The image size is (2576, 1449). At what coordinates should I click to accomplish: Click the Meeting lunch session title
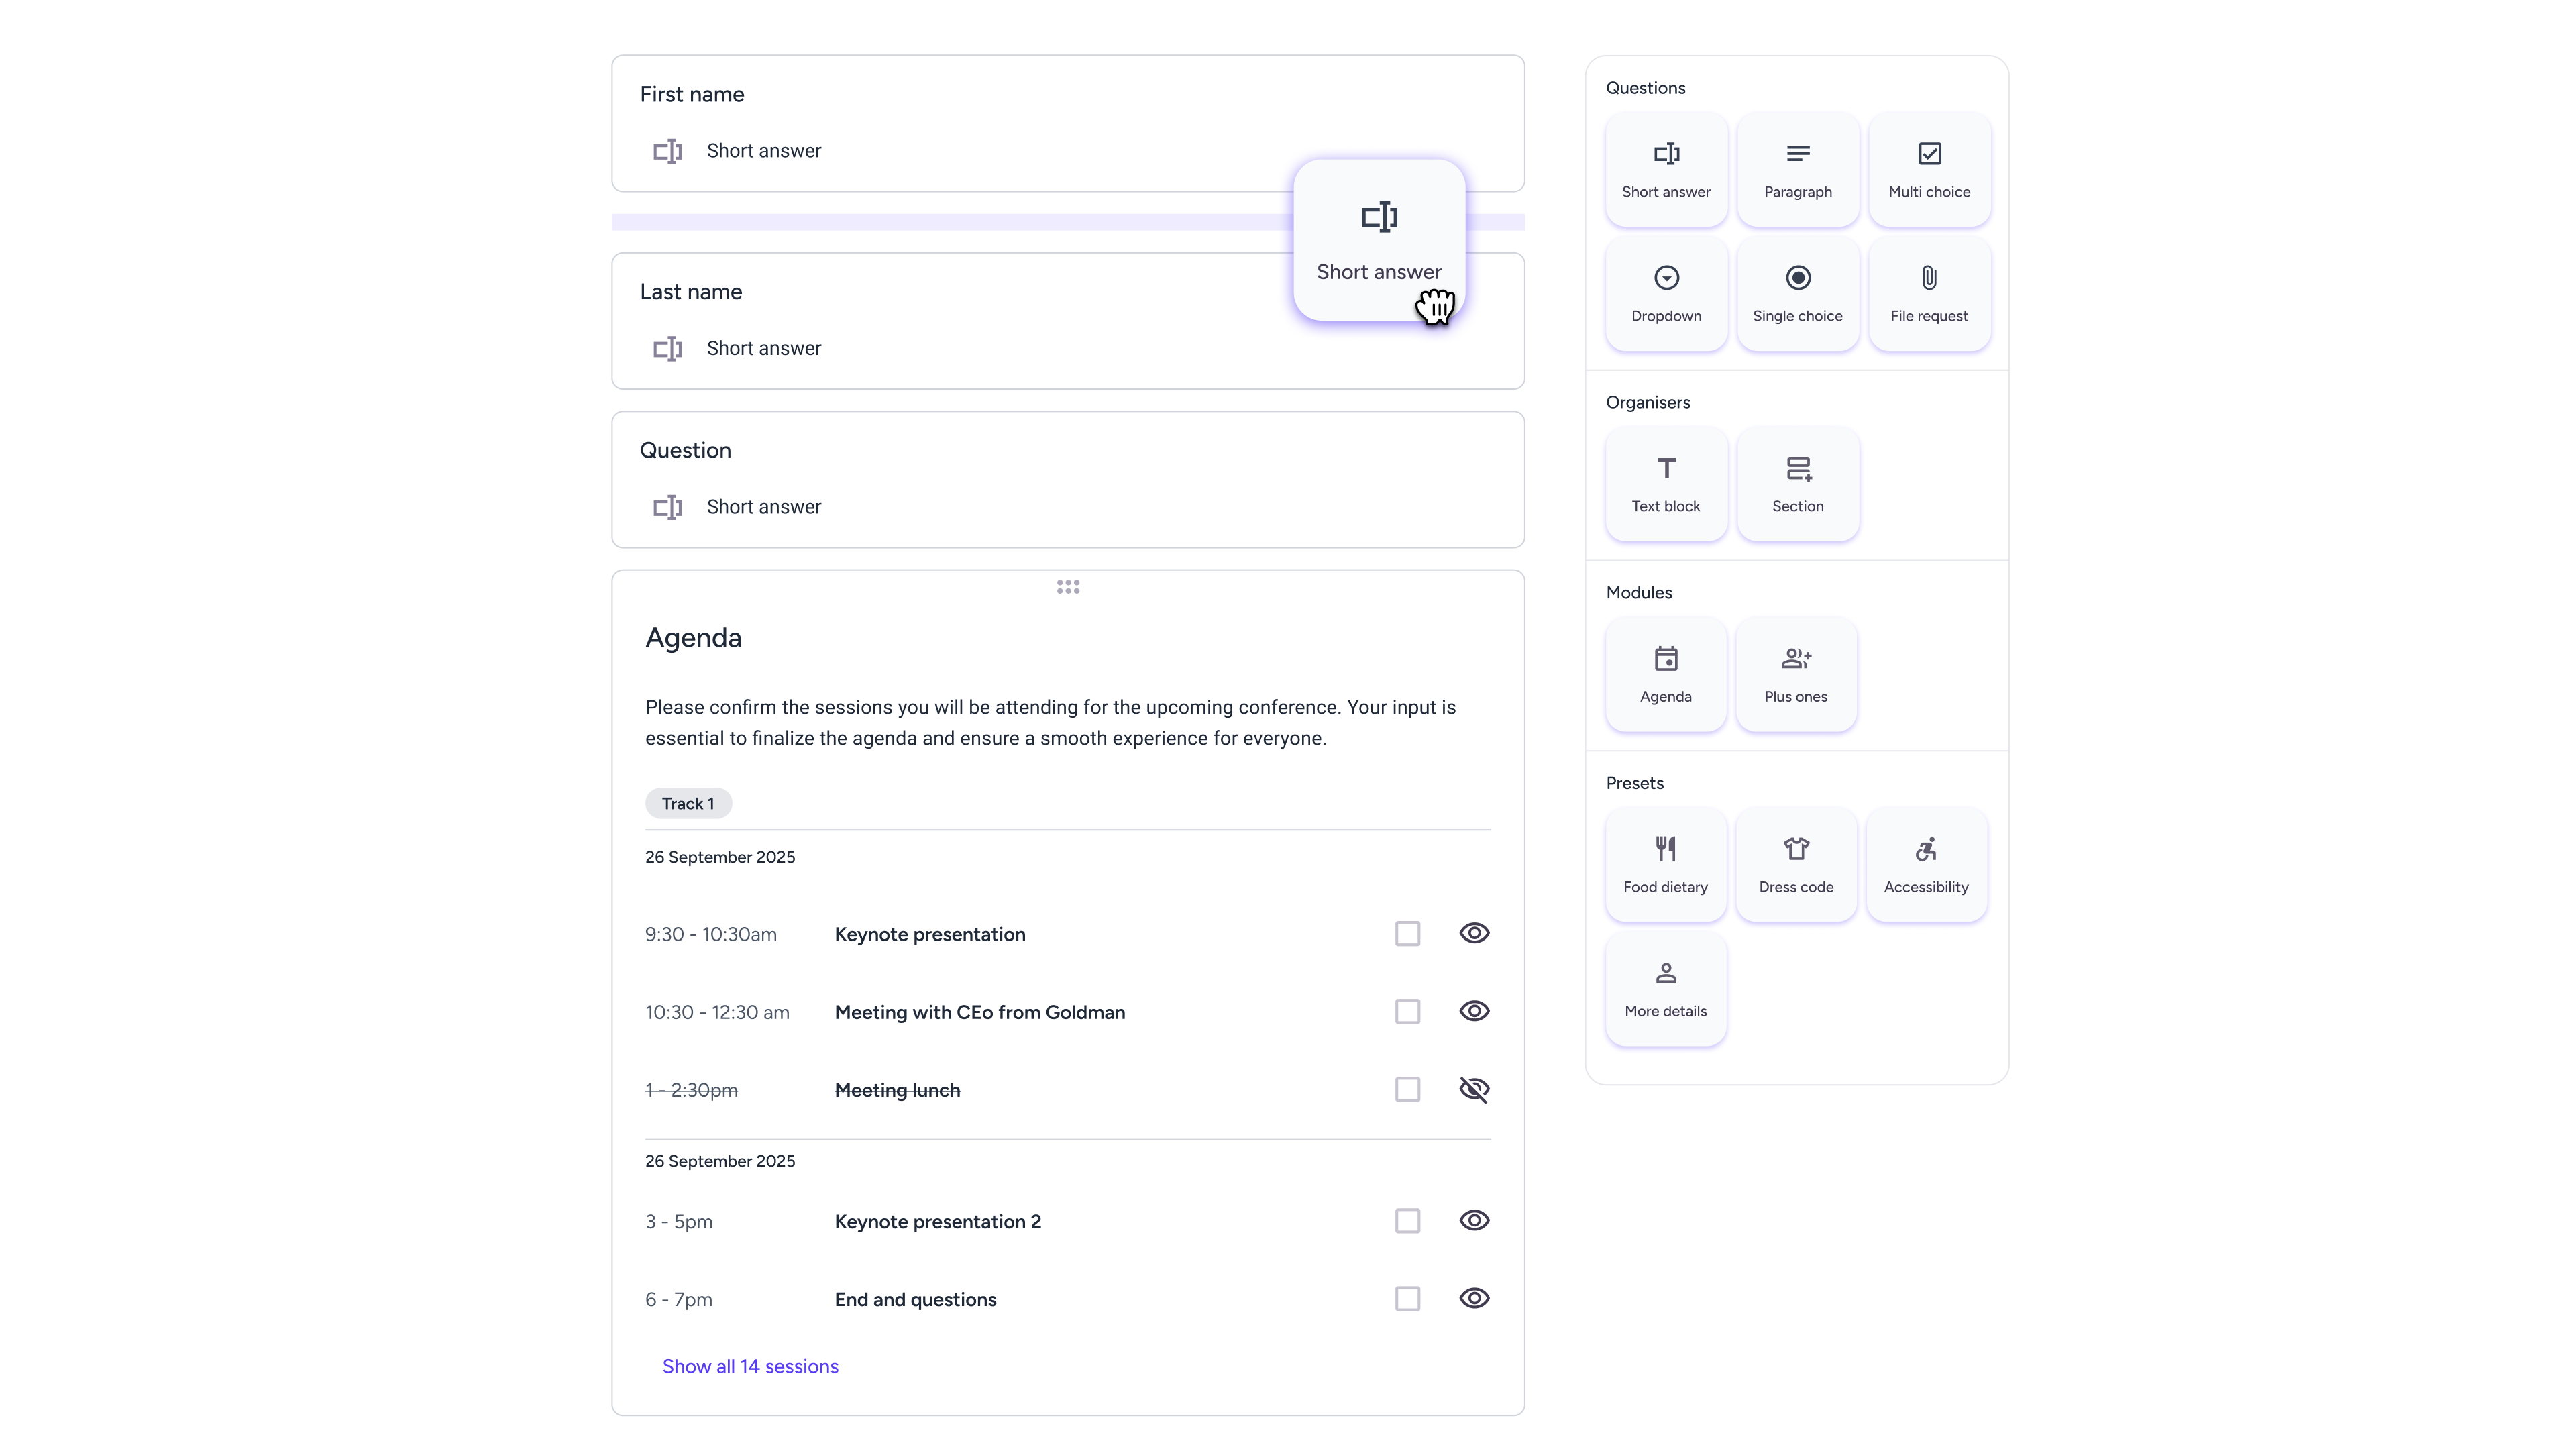[897, 1090]
